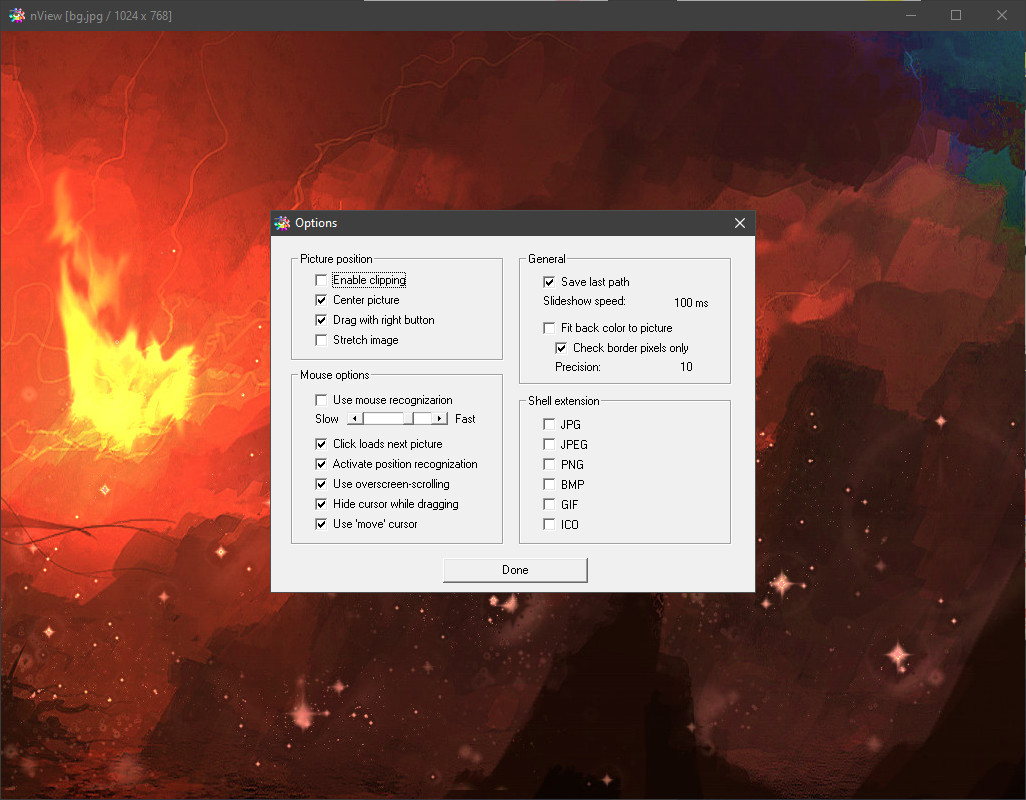Enable Fit back color to picture
The image size is (1026, 800).
tap(549, 328)
